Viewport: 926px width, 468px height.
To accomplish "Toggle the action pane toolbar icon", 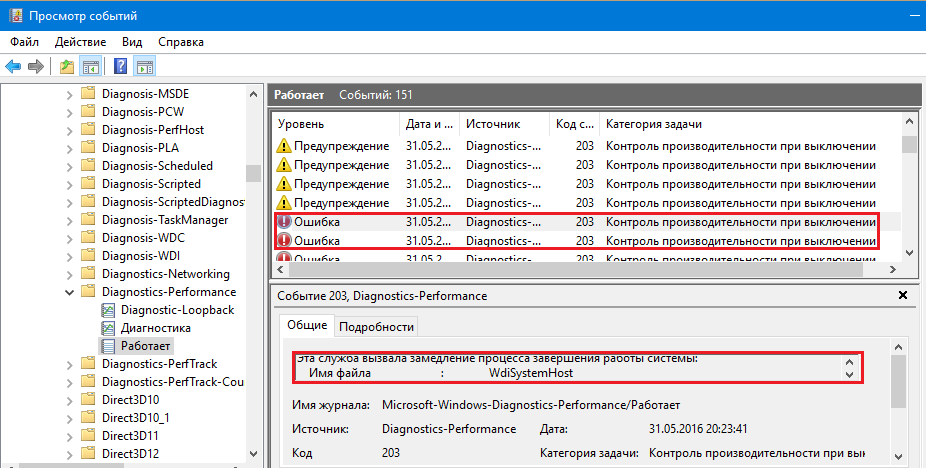I will pyautogui.click(x=144, y=67).
